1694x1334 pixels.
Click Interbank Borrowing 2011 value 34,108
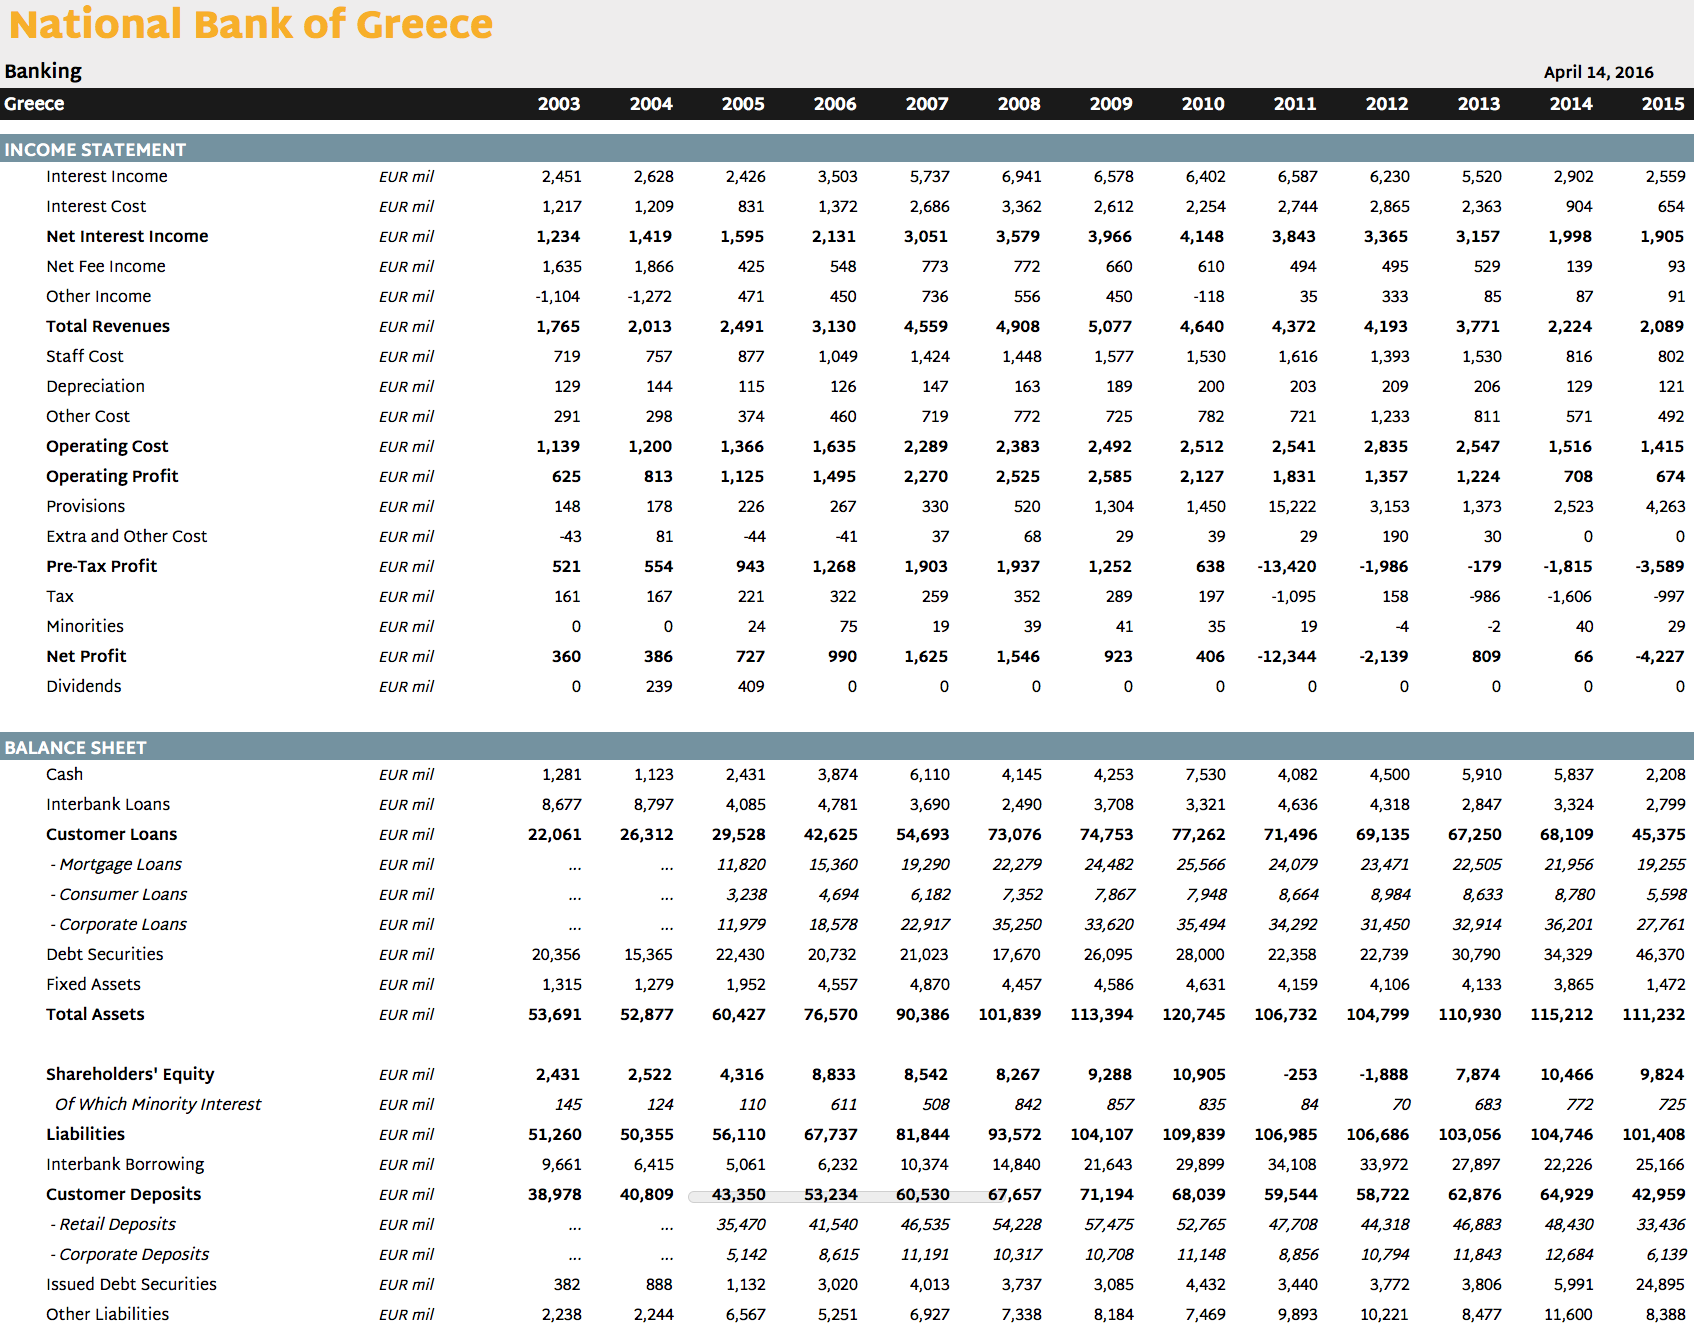click(x=1292, y=1165)
